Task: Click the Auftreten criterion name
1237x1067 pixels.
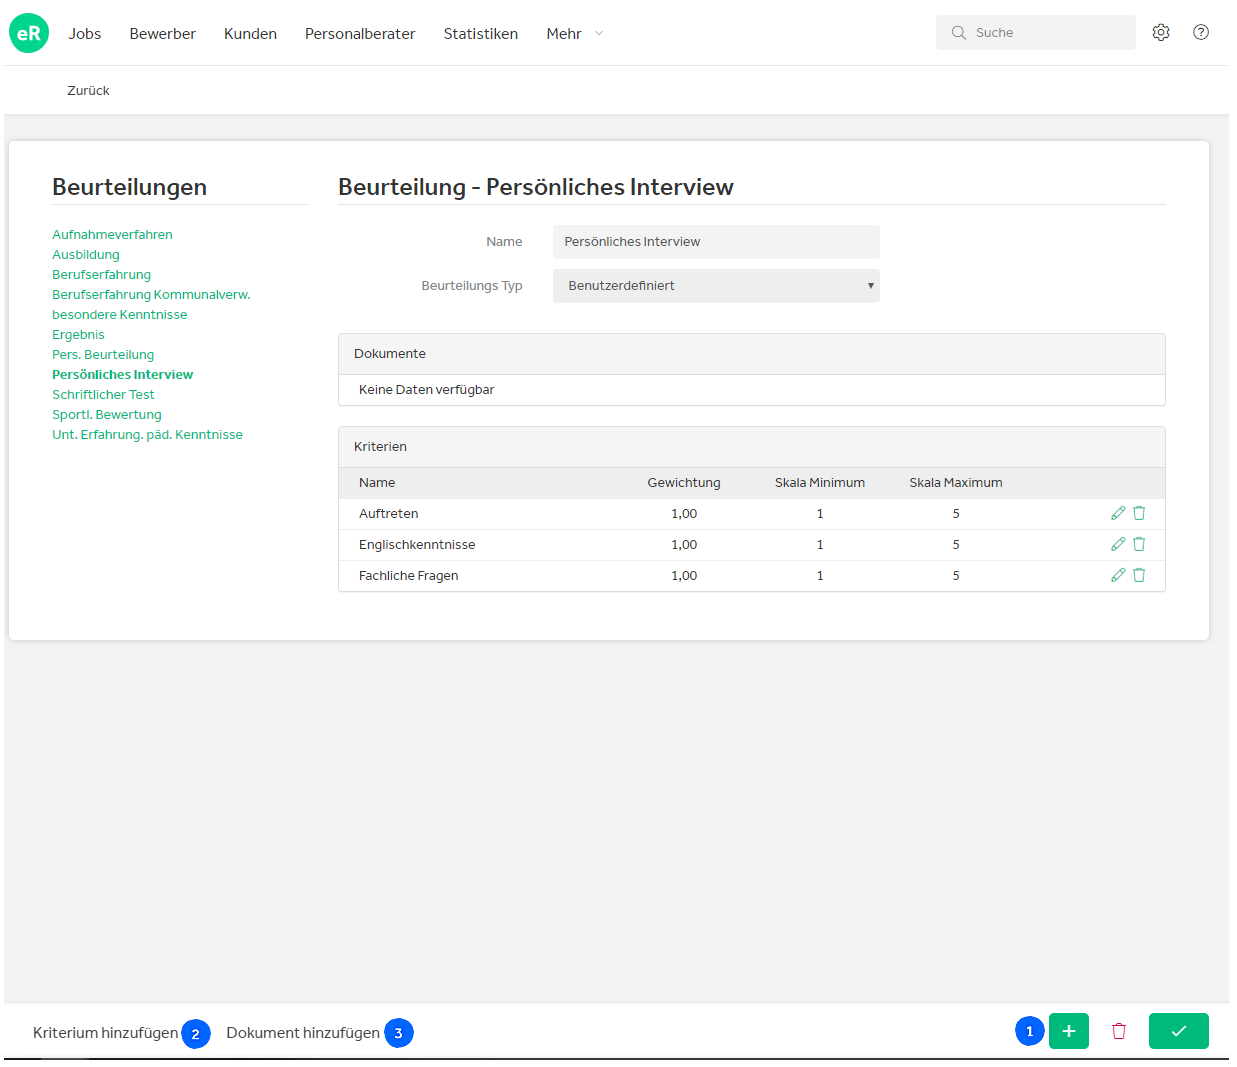Action: [x=389, y=514]
